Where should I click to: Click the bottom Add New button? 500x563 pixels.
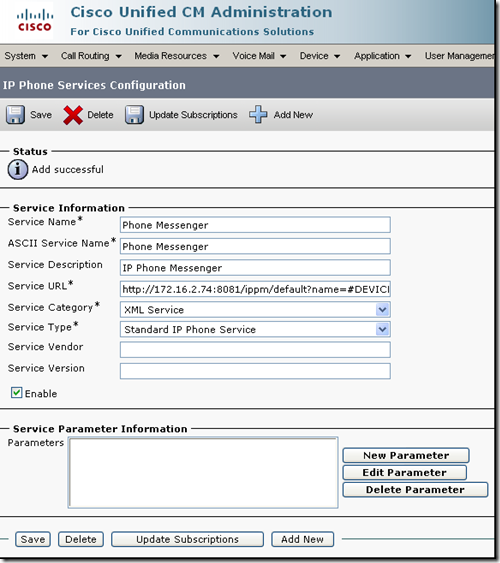coord(303,539)
